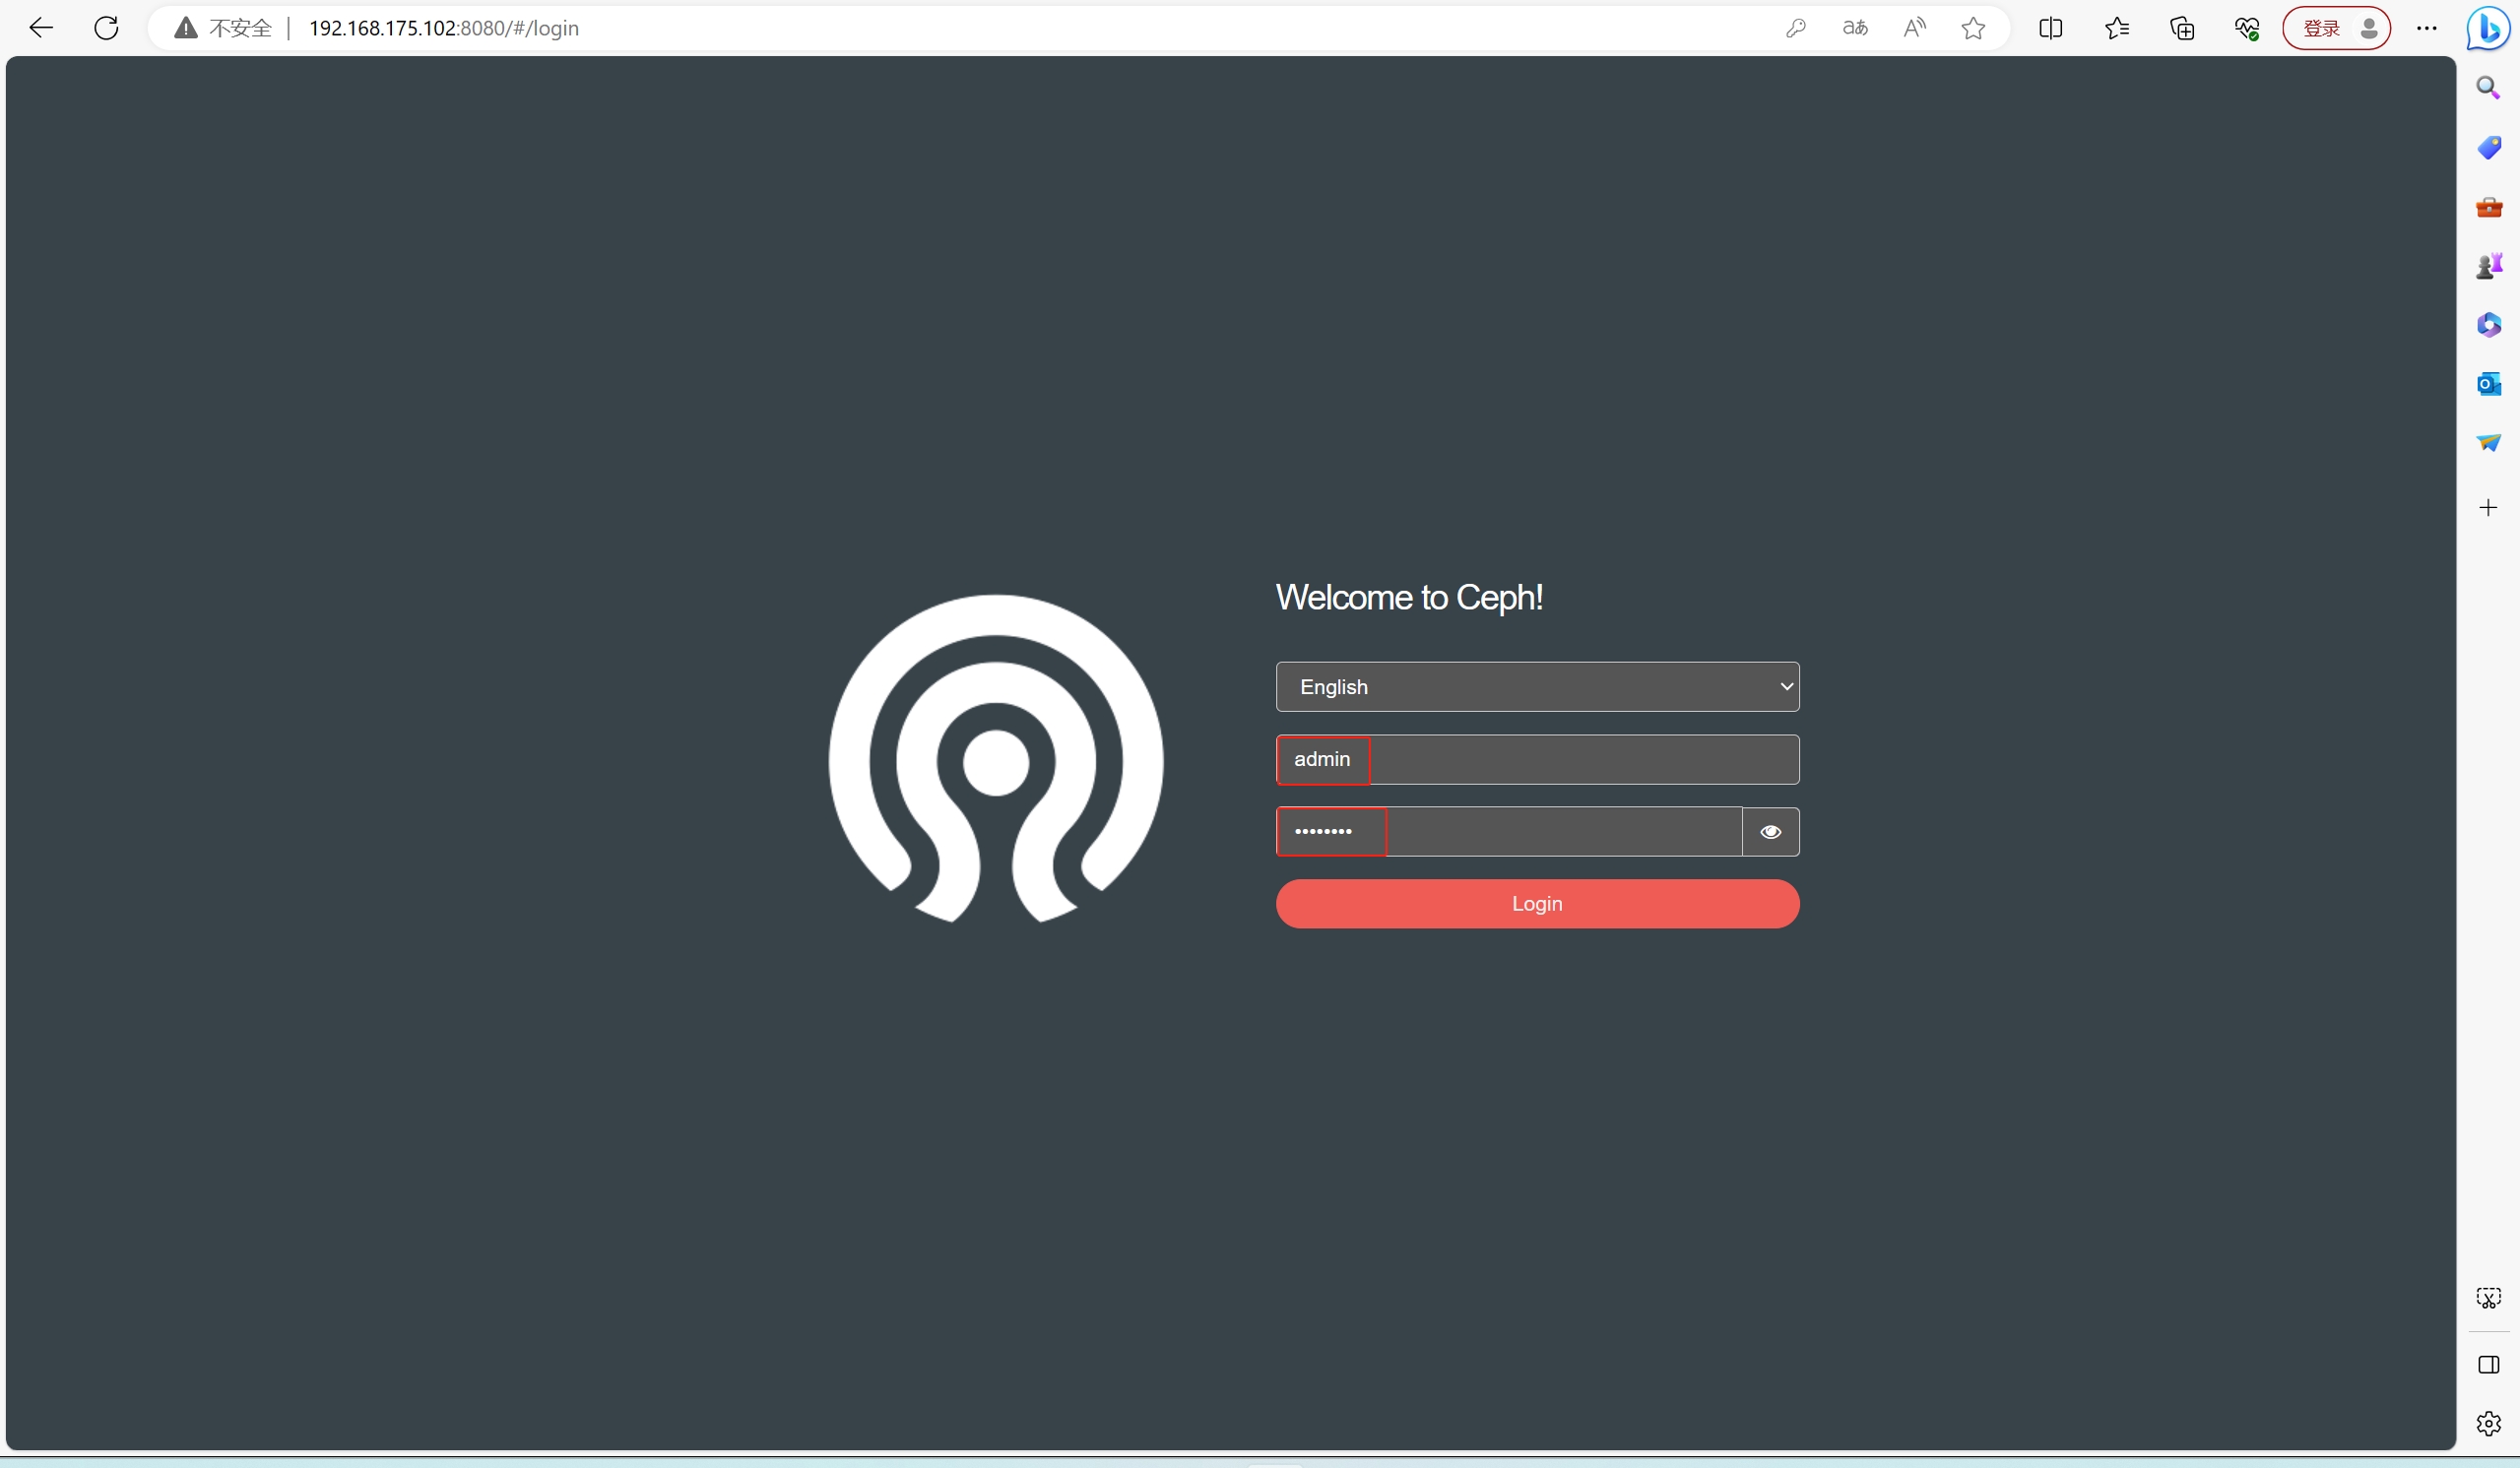Image resolution: width=2520 pixels, height=1468 pixels.
Task: Click the translate page icon
Action: pos(1855,28)
